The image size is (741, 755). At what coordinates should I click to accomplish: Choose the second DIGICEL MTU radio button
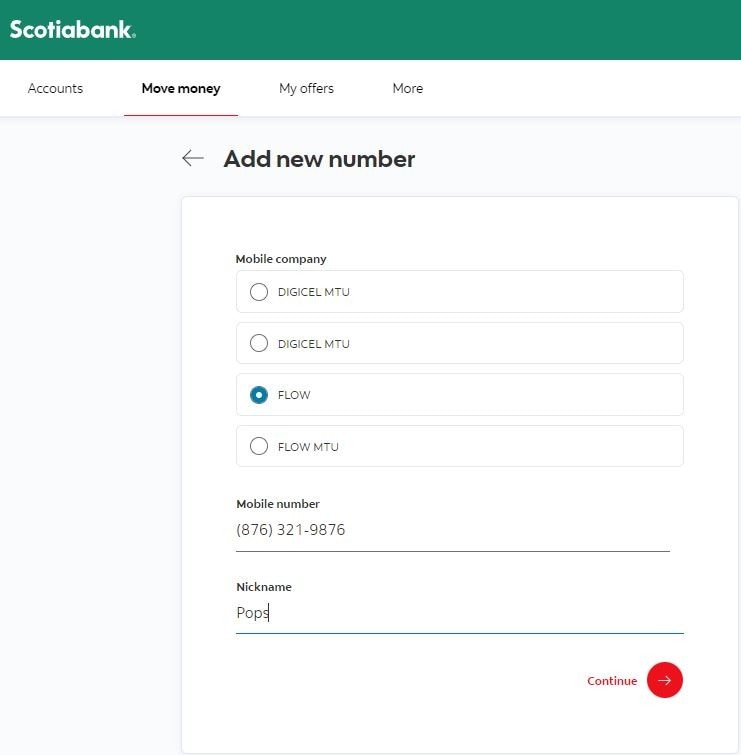pos(259,343)
